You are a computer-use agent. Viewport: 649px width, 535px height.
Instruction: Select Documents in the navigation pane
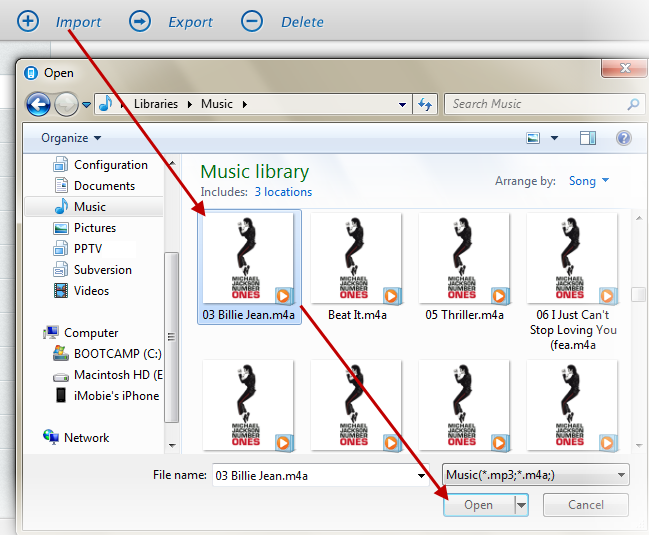point(104,186)
